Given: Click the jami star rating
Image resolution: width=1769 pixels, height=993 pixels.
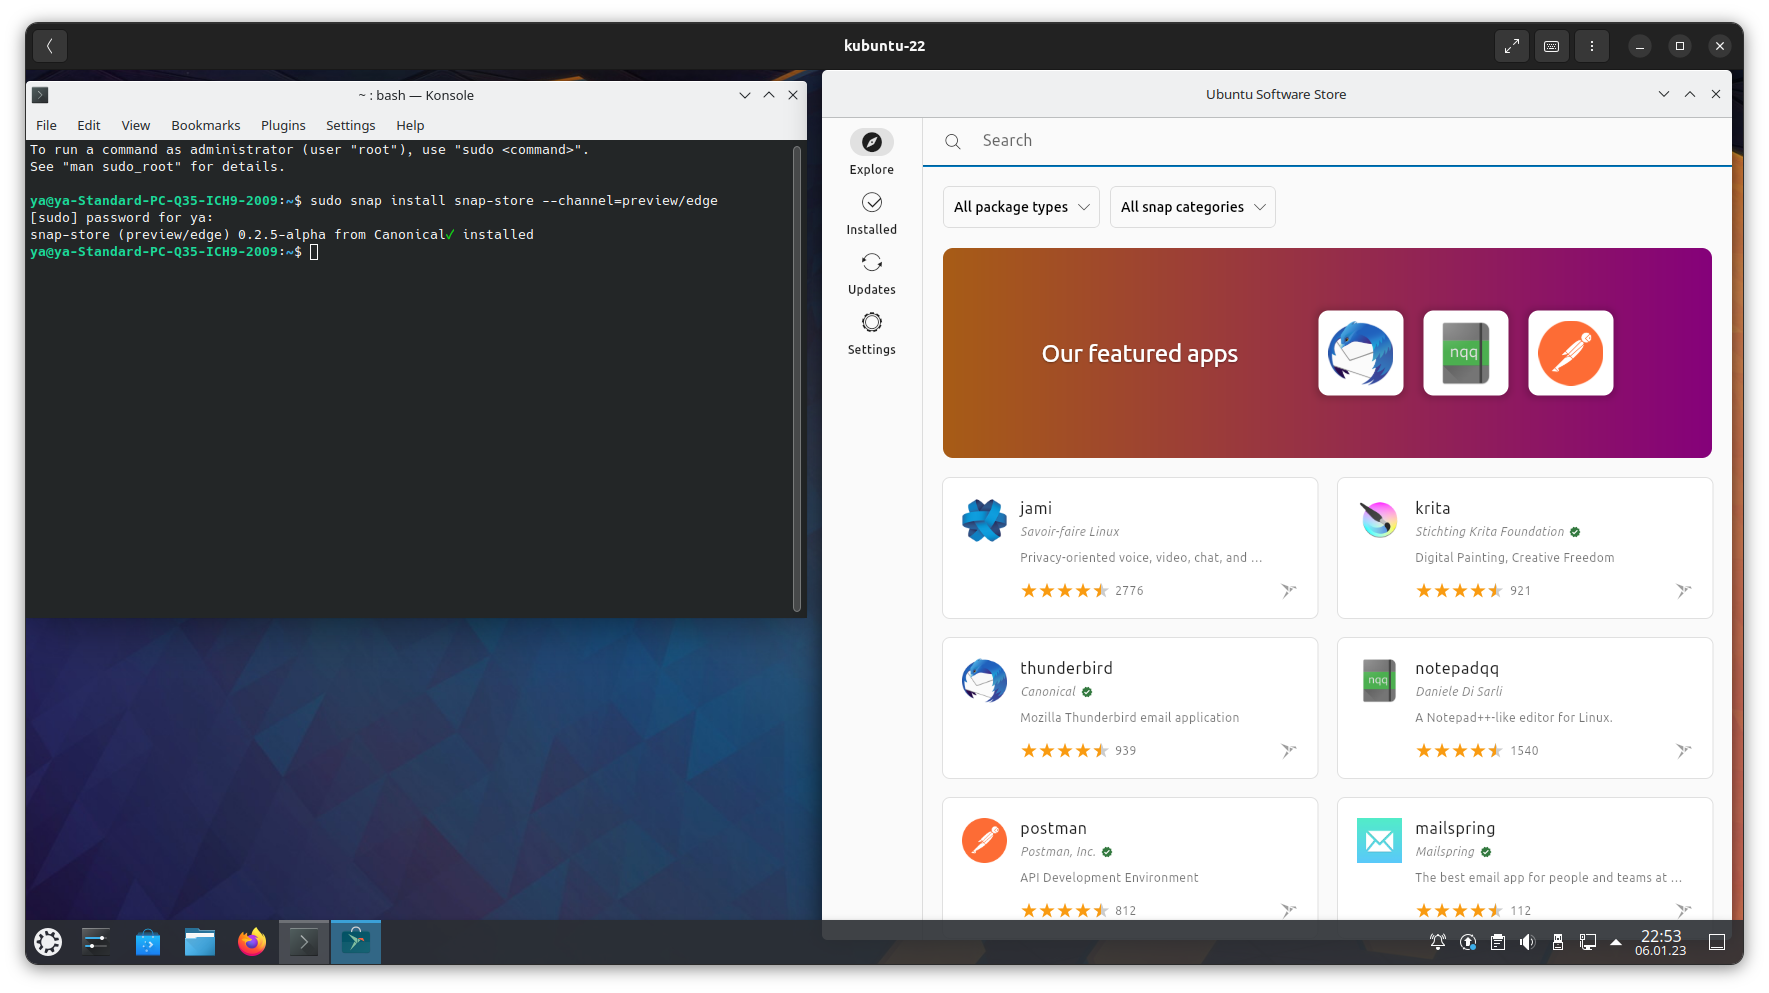Looking at the screenshot, I should [1064, 591].
